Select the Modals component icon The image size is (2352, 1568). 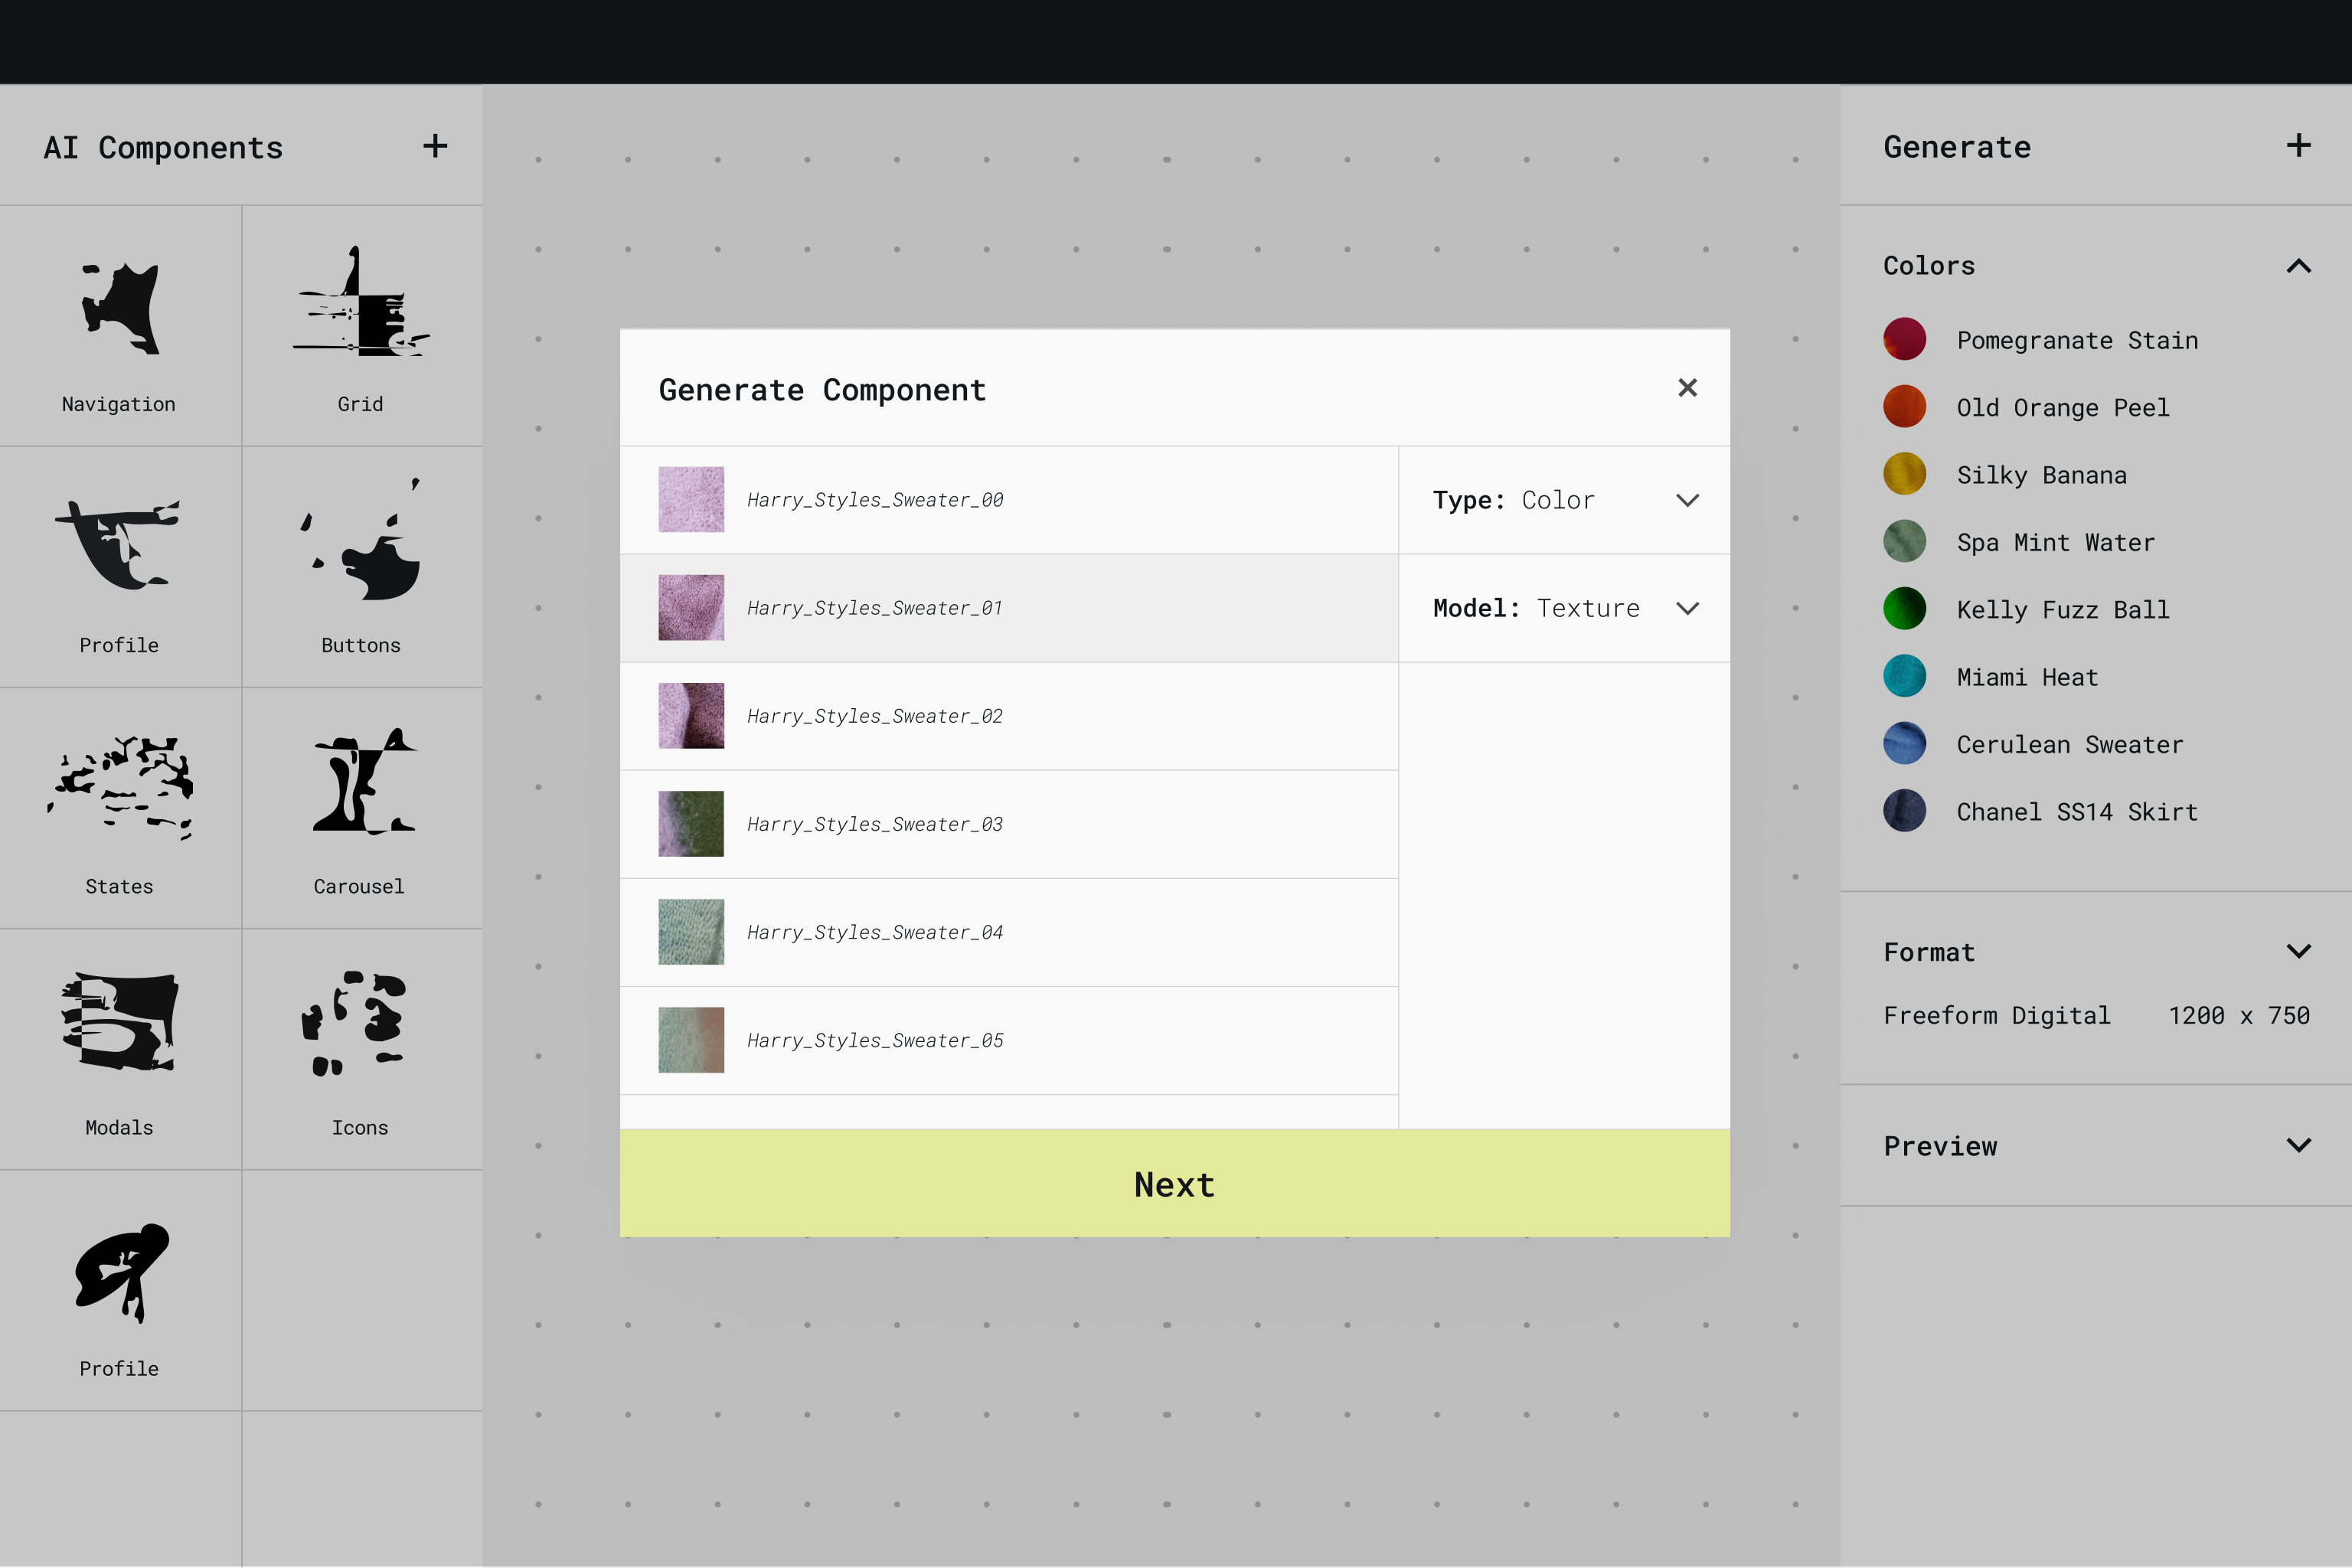tap(119, 1021)
